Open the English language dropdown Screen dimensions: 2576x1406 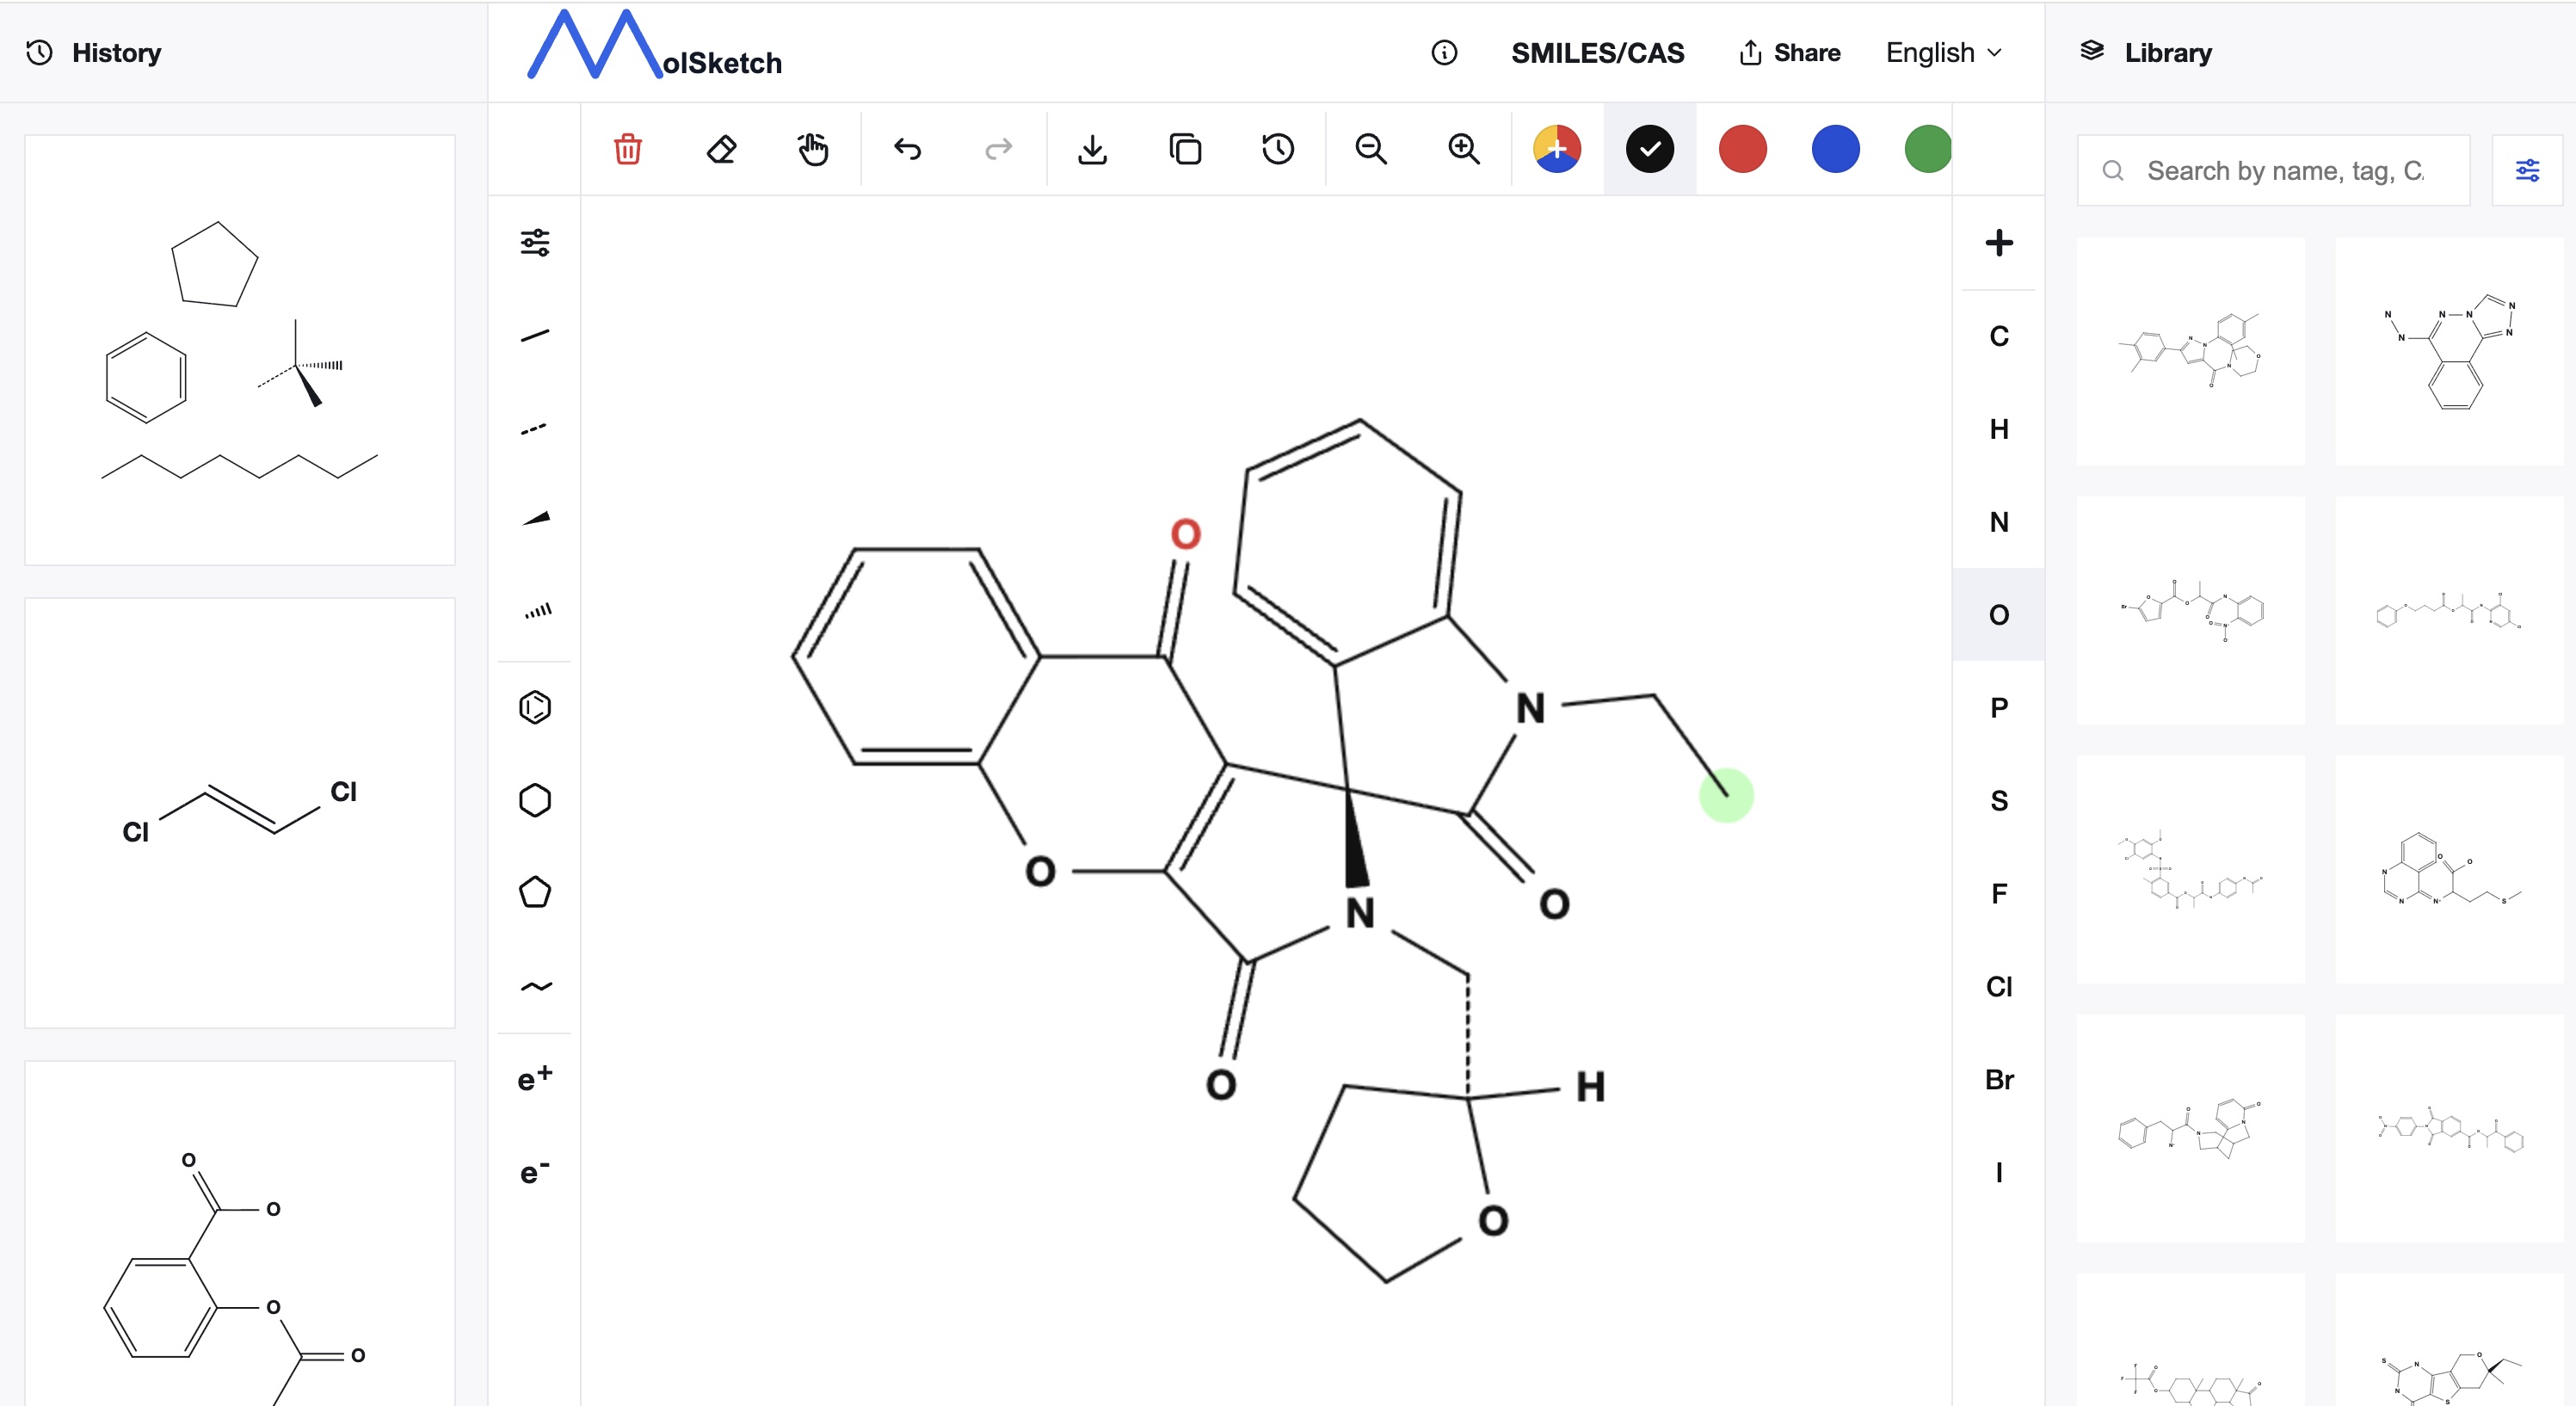click(x=1943, y=52)
